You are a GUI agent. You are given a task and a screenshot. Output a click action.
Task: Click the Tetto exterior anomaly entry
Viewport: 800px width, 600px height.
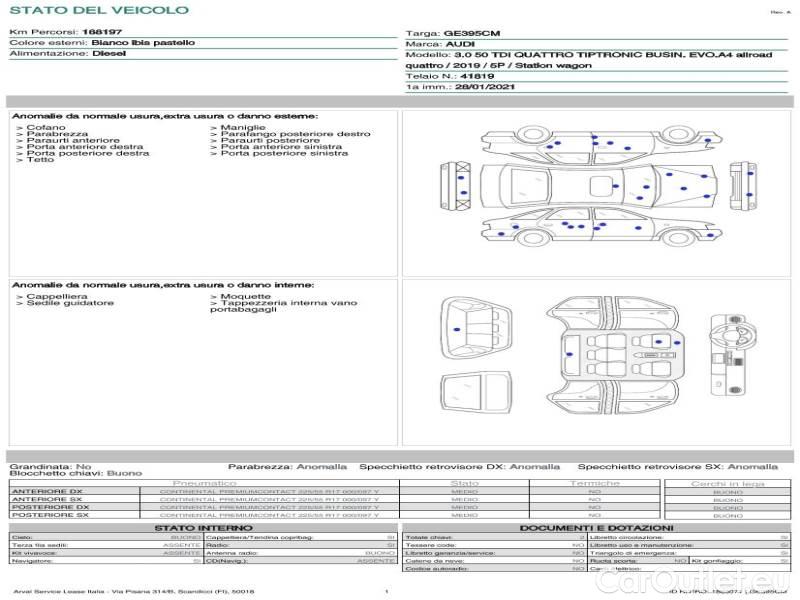[41, 160]
